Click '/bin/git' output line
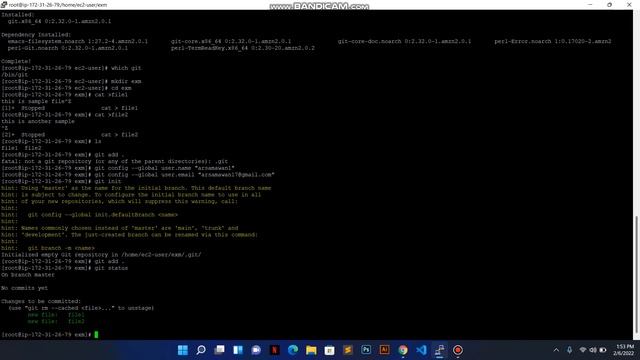640x360 pixels. [x=15, y=75]
